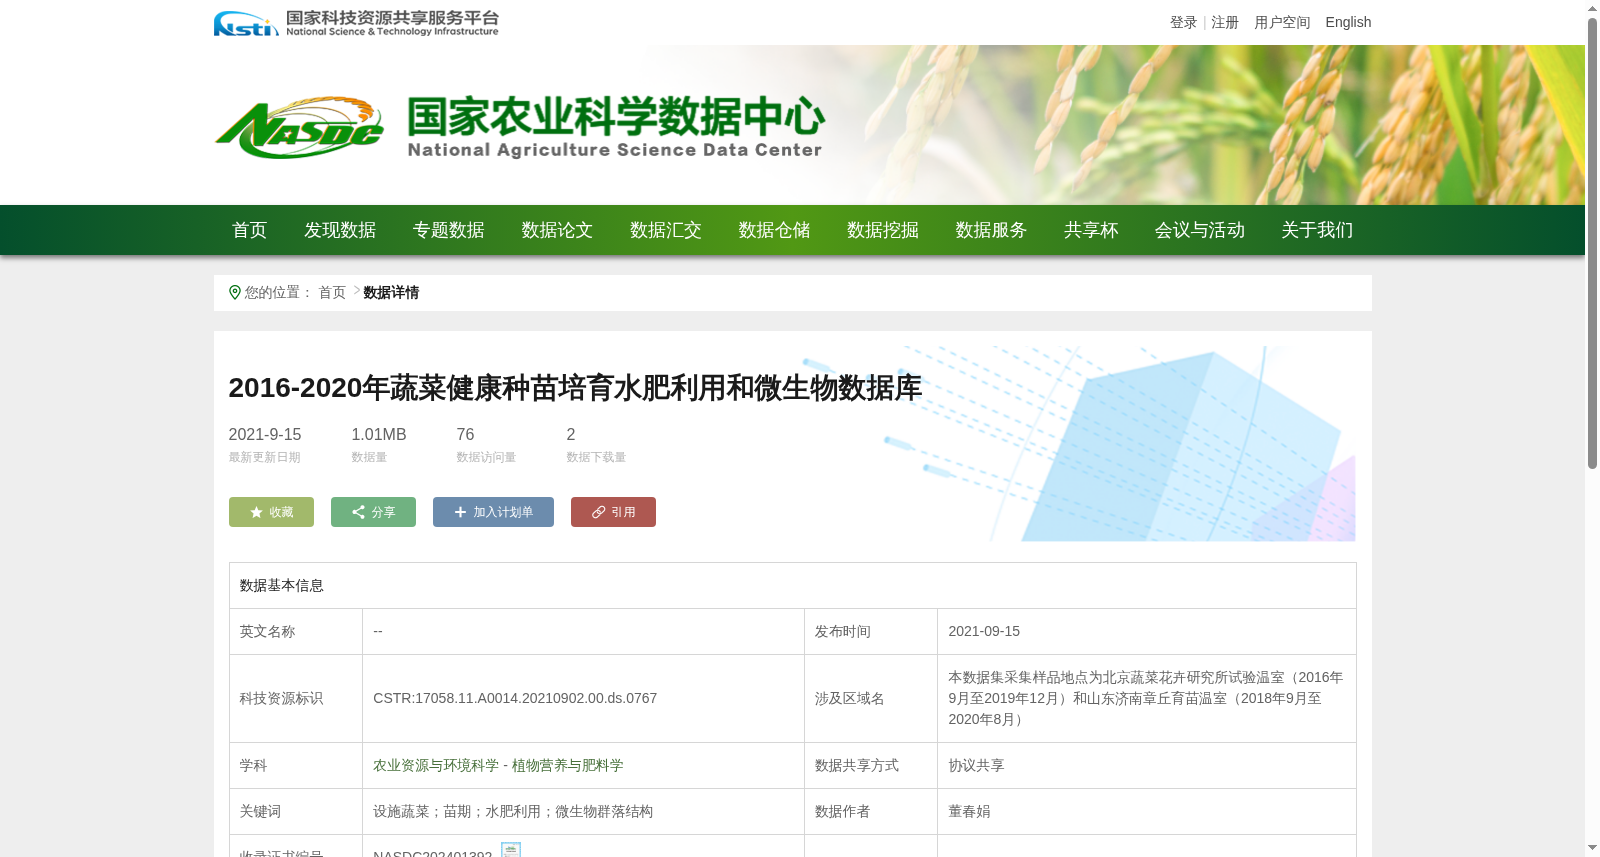Viewport: 1600px width, 857px height.
Task: Open 会议与活动 navigation menu
Action: click(1199, 230)
